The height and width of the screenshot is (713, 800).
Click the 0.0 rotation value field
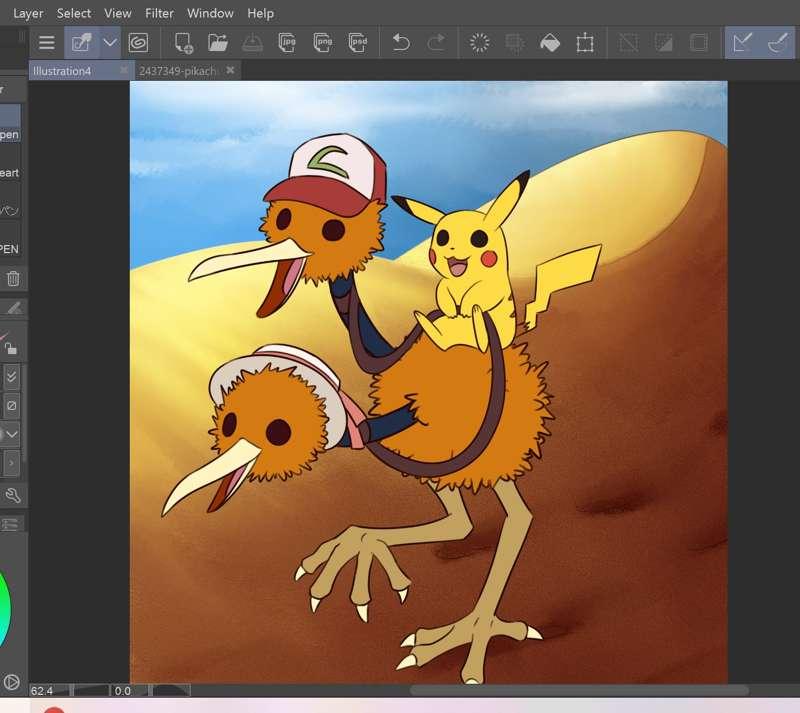(x=130, y=691)
